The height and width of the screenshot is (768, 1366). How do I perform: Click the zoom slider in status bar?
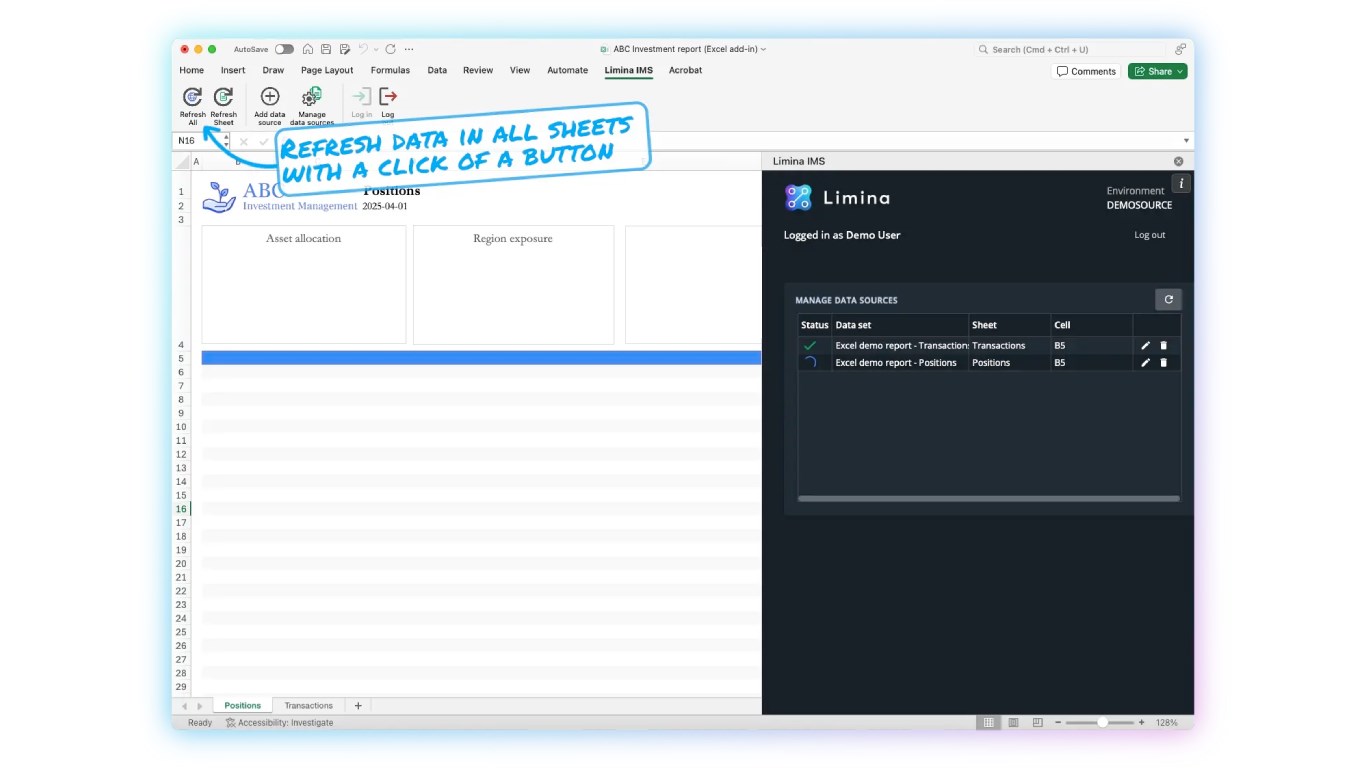point(1099,722)
